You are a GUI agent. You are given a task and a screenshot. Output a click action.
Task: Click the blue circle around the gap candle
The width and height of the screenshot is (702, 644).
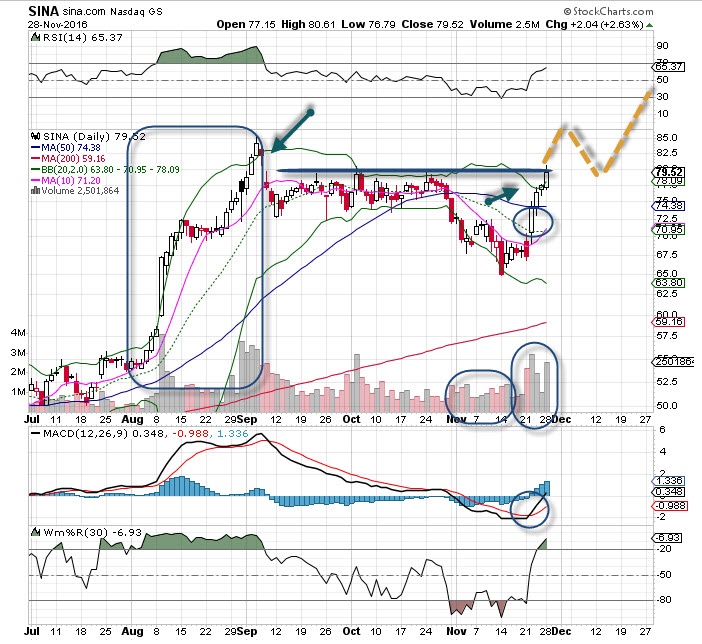[536, 221]
